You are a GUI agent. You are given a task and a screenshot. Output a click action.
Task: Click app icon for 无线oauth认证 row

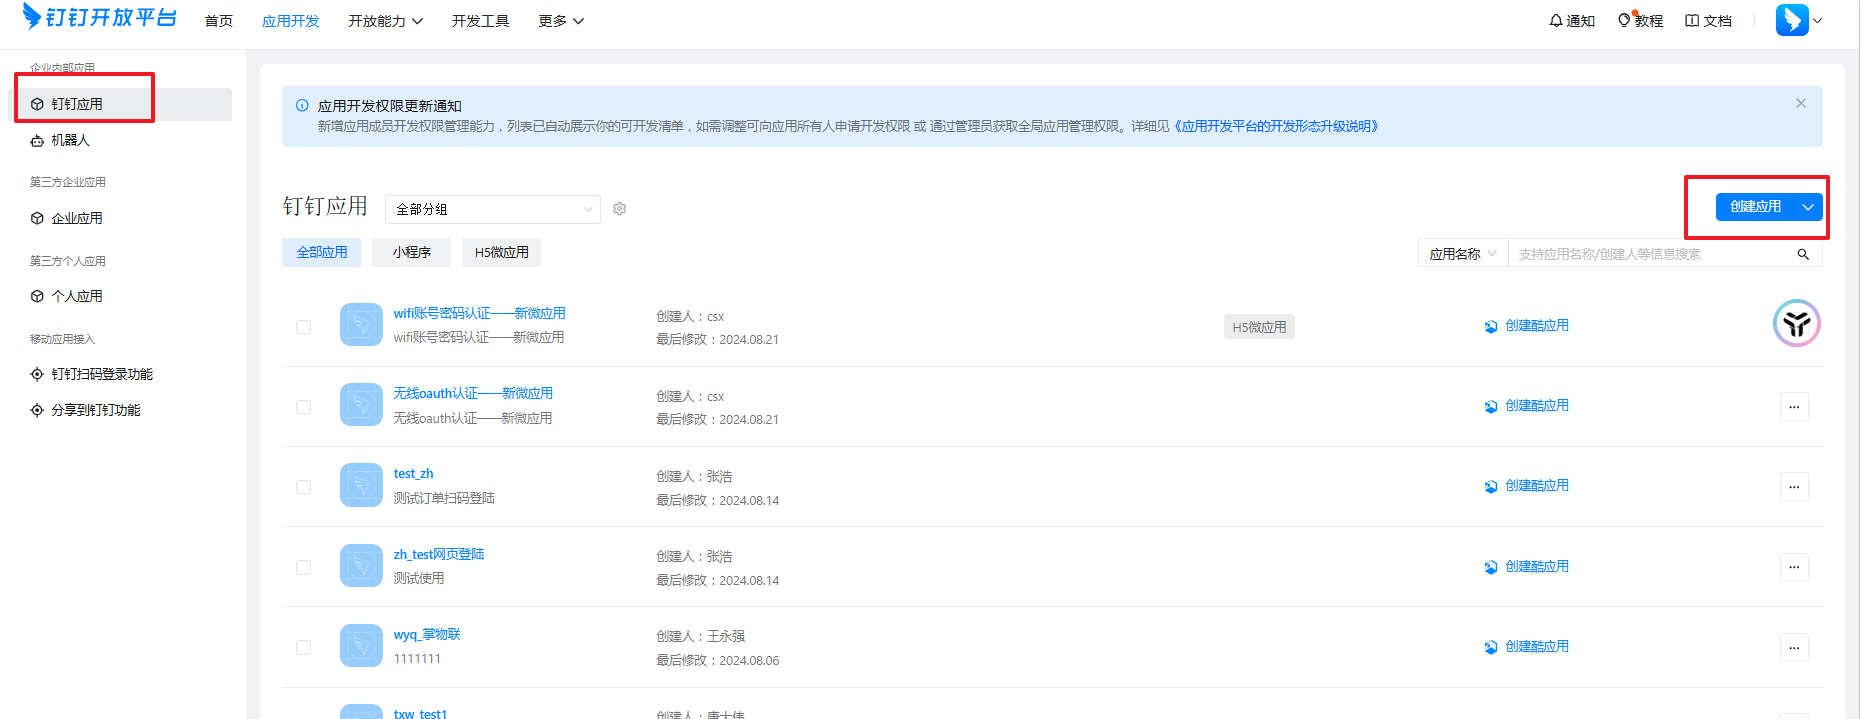pos(361,404)
